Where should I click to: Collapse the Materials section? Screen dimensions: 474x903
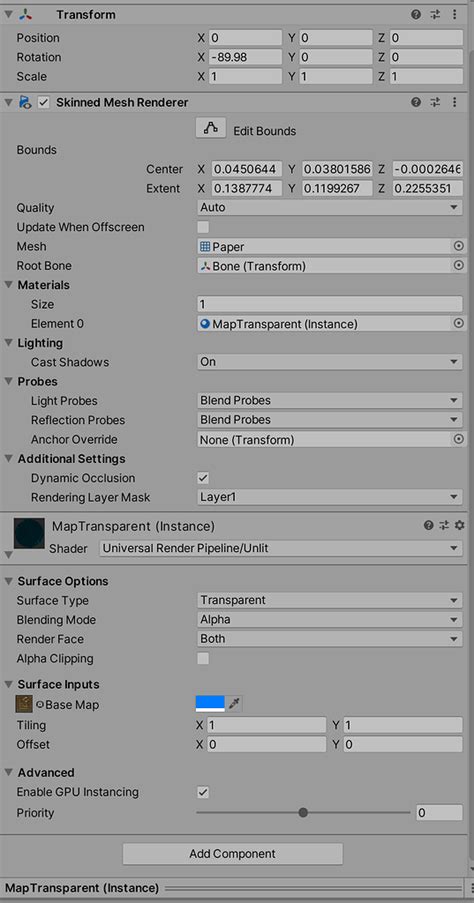pyautogui.click(x=9, y=284)
